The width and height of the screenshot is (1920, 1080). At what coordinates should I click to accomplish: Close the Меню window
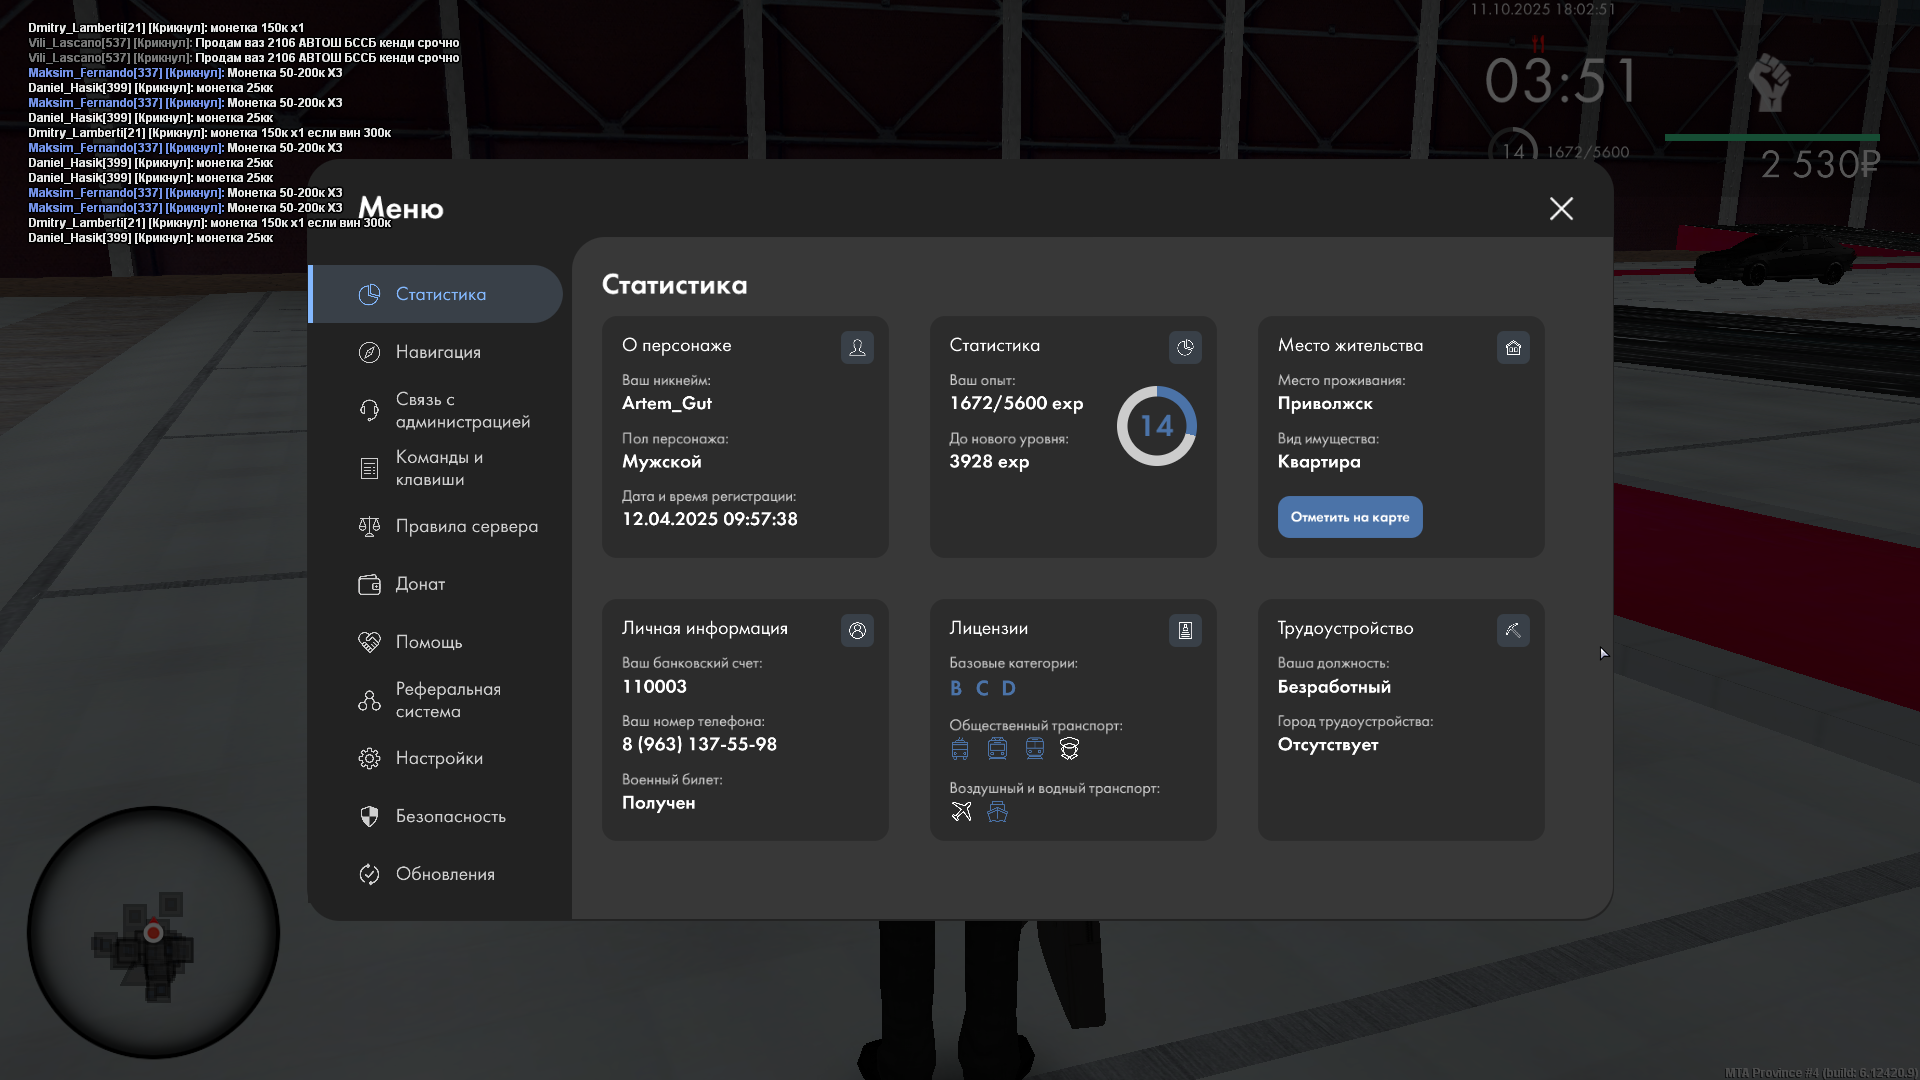click(x=1560, y=208)
